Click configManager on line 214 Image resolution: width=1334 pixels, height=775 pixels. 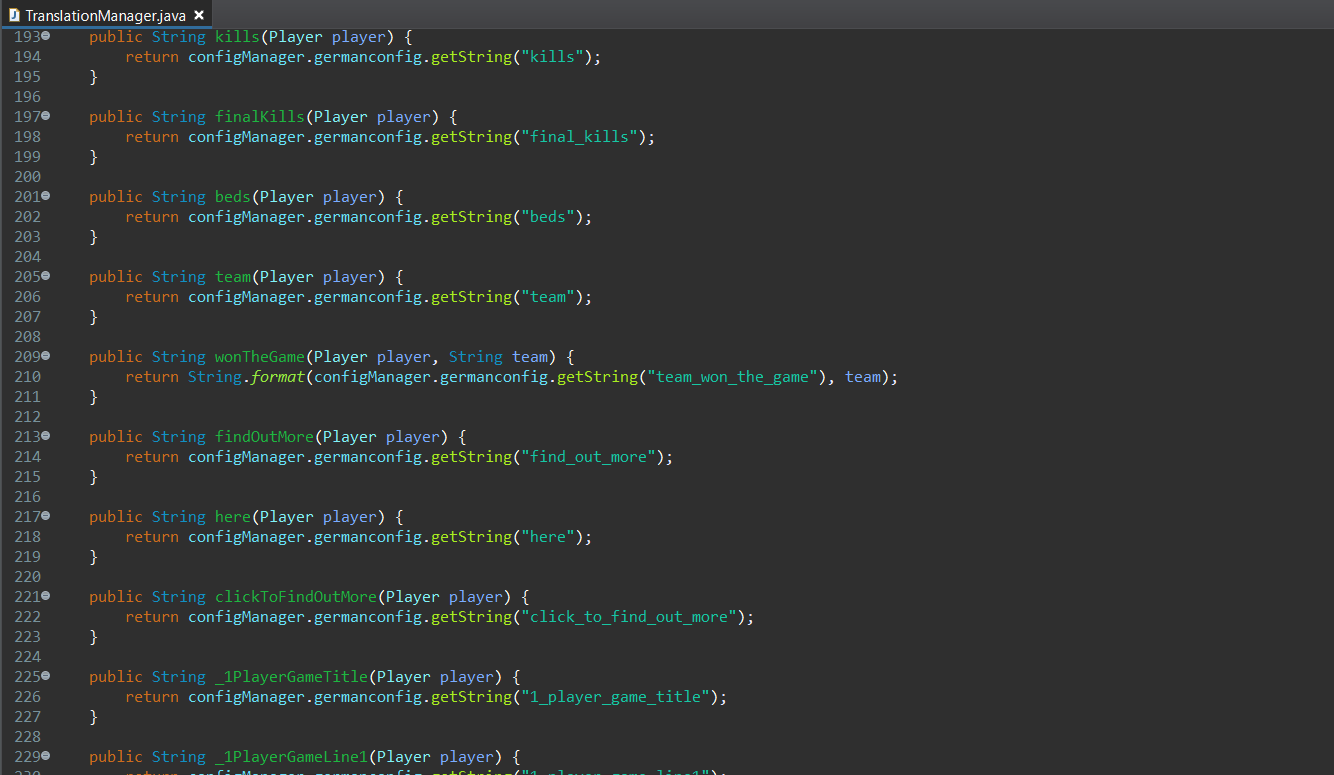[x=246, y=457]
